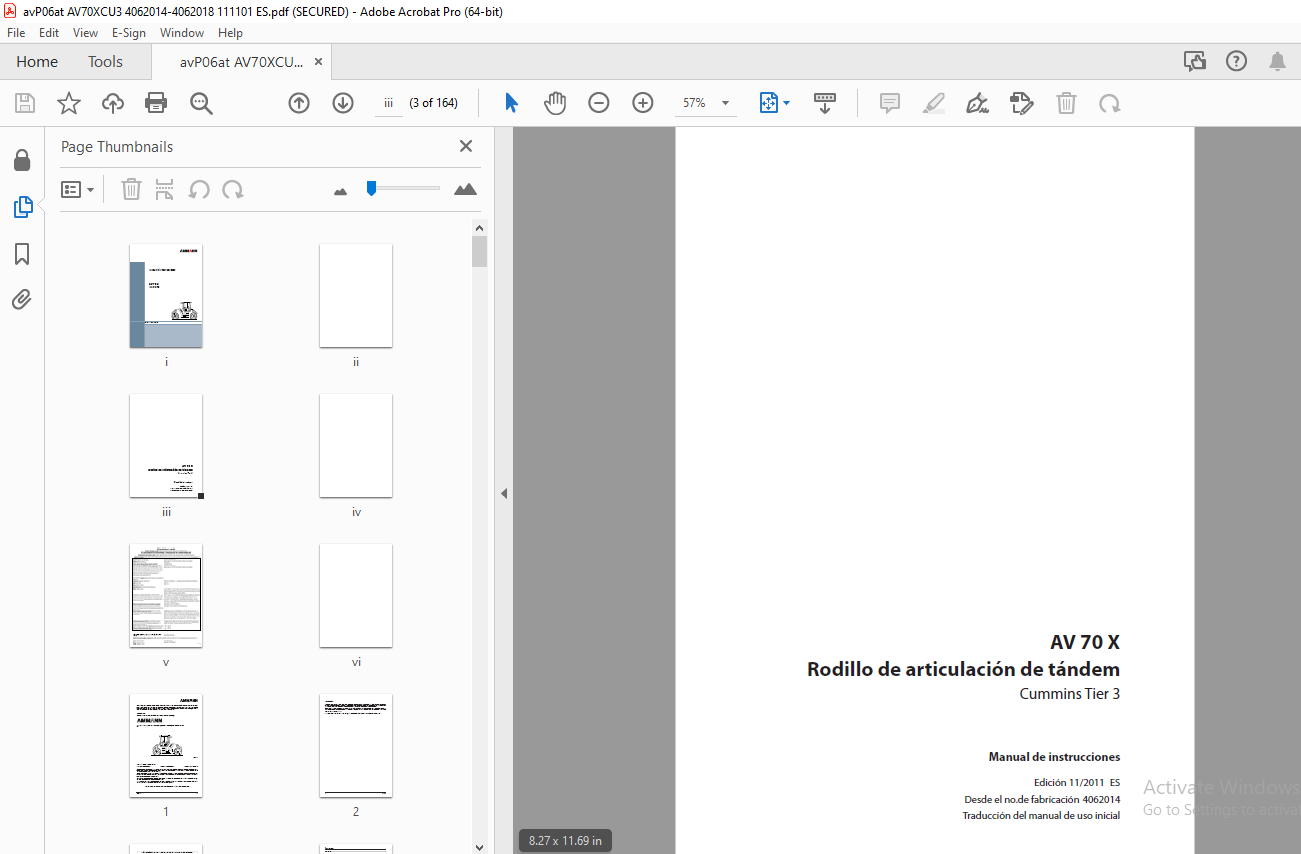Open Attachments paperclip panel
Viewport: 1301px width, 854px height.
point(22,300)
